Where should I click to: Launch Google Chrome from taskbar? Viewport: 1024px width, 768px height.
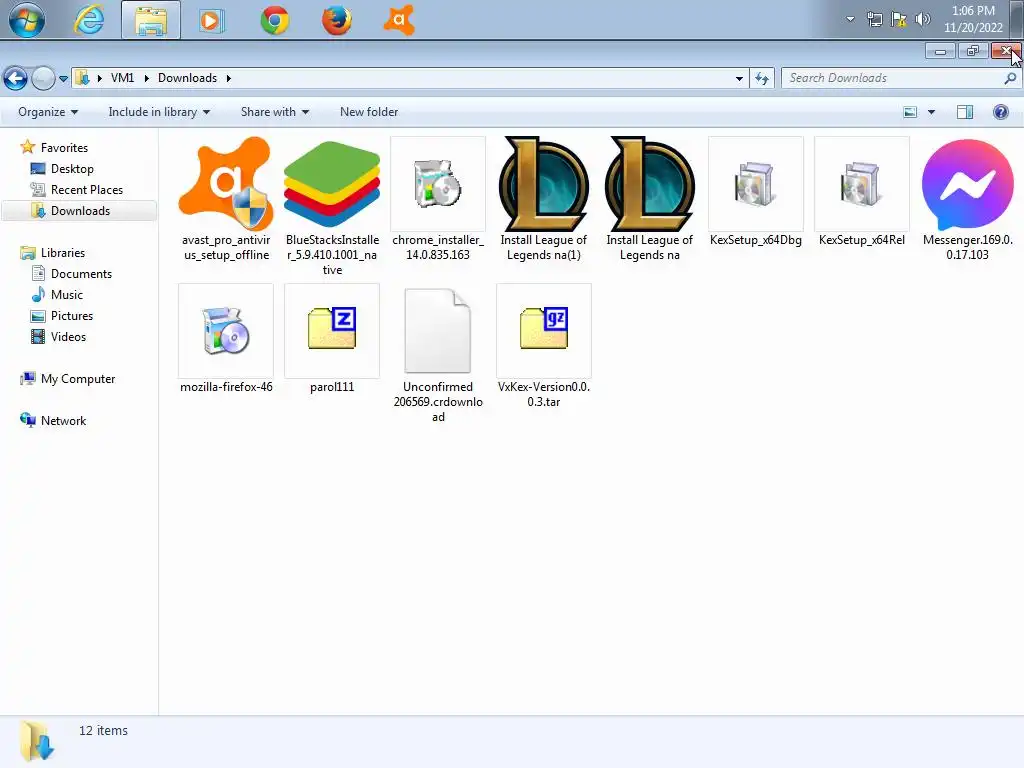click(274, 20)
